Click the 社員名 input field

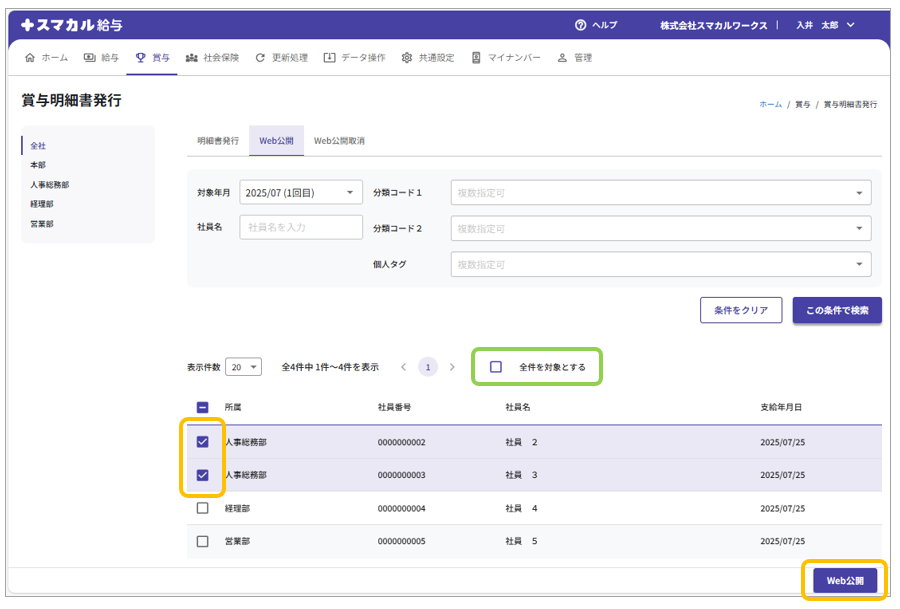301,227
